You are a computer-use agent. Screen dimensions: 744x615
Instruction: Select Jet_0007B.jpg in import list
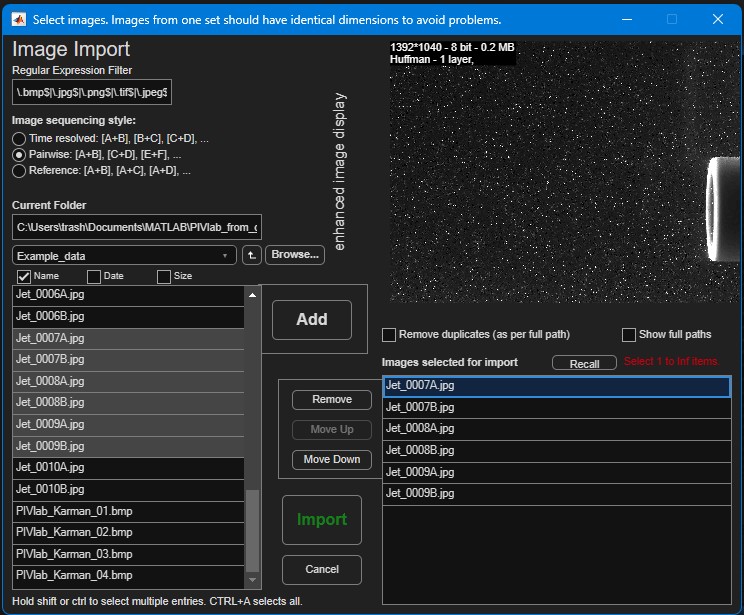(x=557, y=408)
